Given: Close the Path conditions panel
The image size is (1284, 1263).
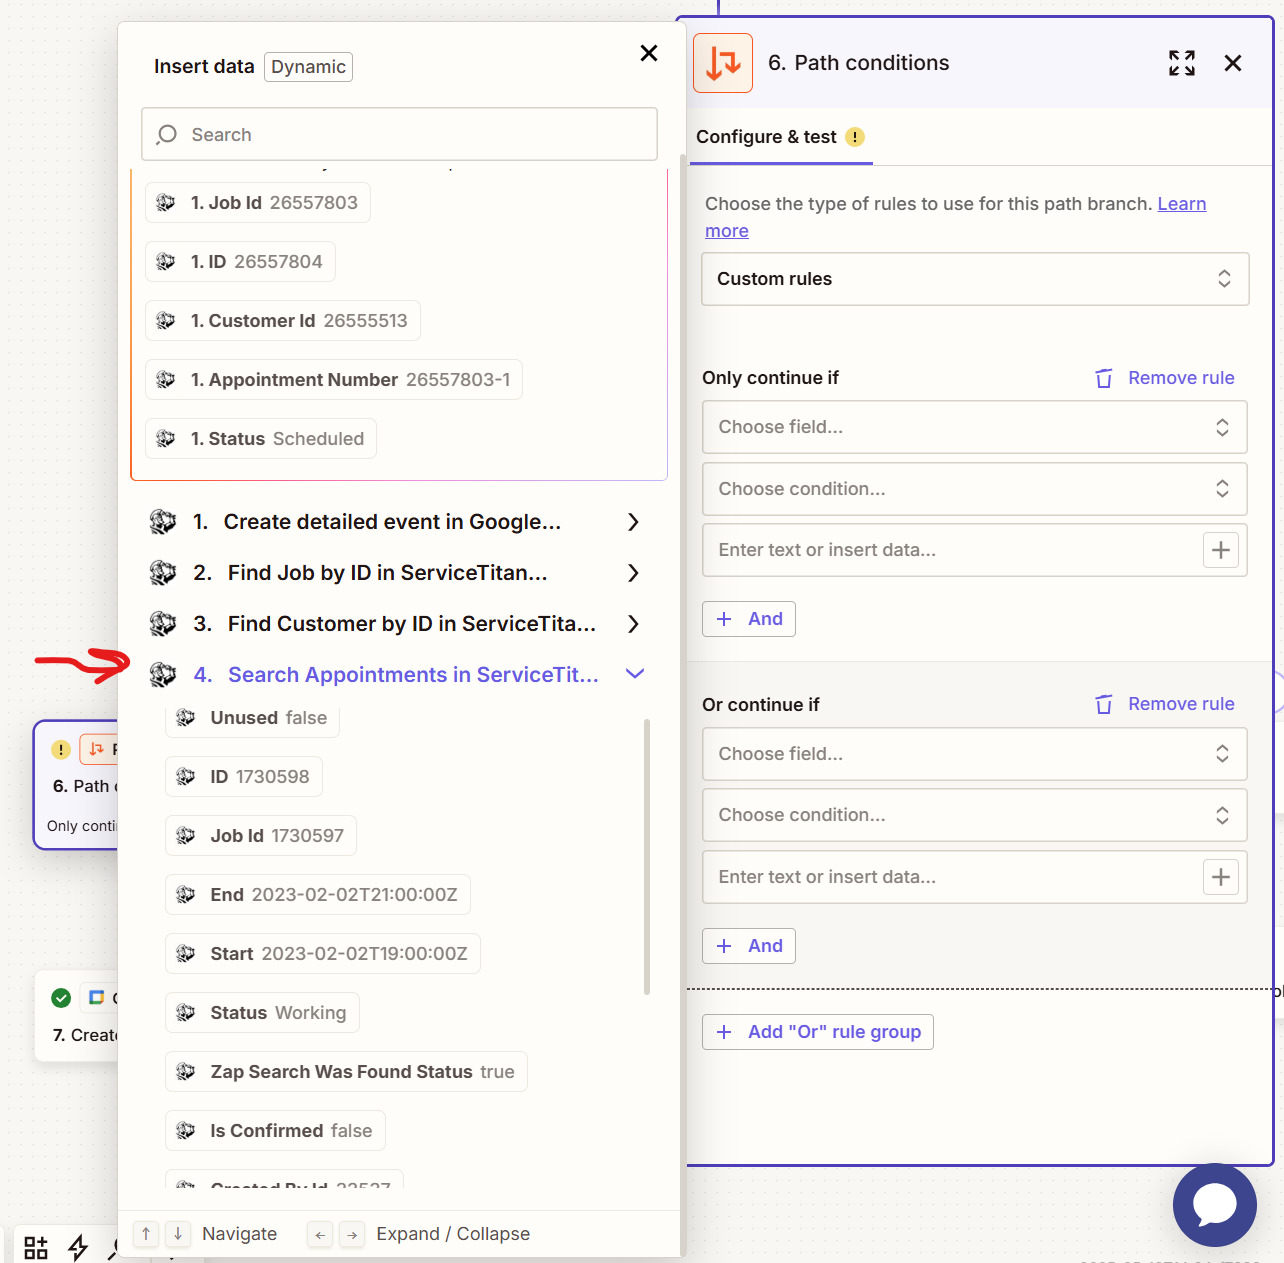Looking at the screenshot, I should coord(1233,63).
